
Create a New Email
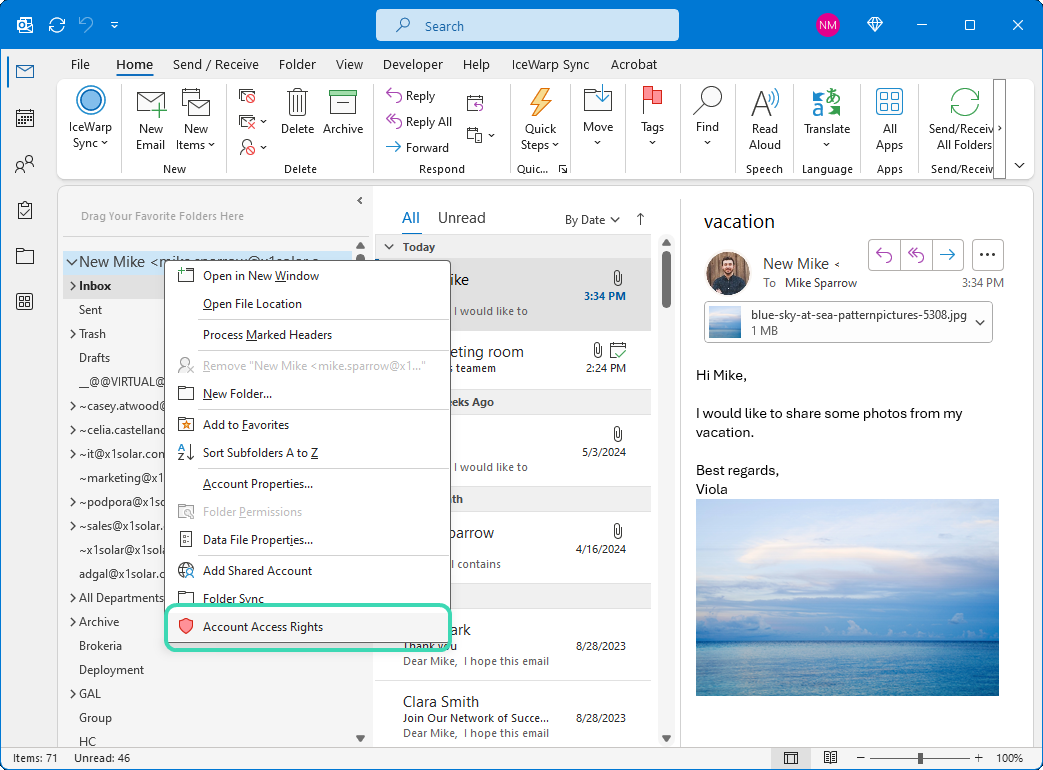(x=151, y=120)
